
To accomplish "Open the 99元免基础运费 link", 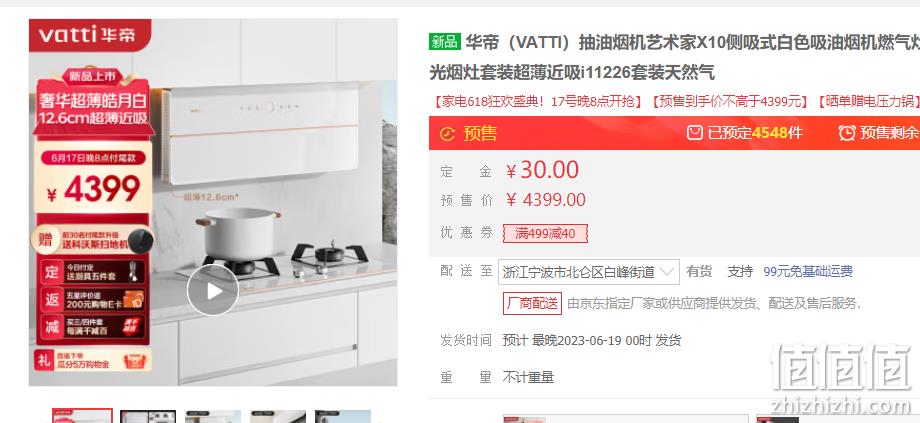I will pyautogui.click(x=808, y=272).
